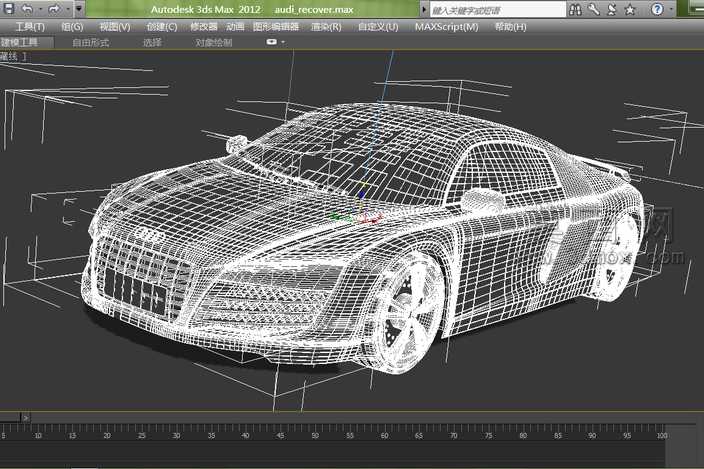Click the timeline at frame 10
The image size is (704, 469).
tap(38, 435)
